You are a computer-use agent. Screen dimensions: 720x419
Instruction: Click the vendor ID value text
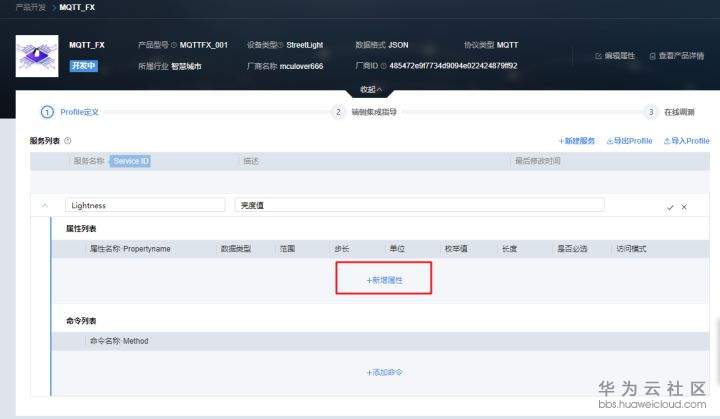point(453,66)
